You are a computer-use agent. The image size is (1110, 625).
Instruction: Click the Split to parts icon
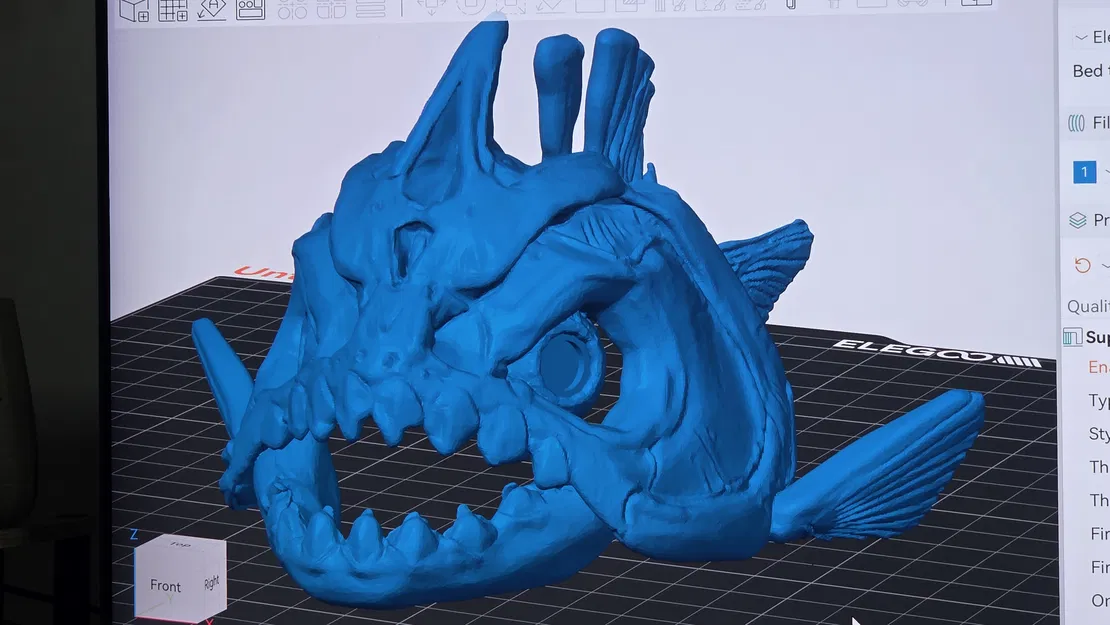coord(331,8)
